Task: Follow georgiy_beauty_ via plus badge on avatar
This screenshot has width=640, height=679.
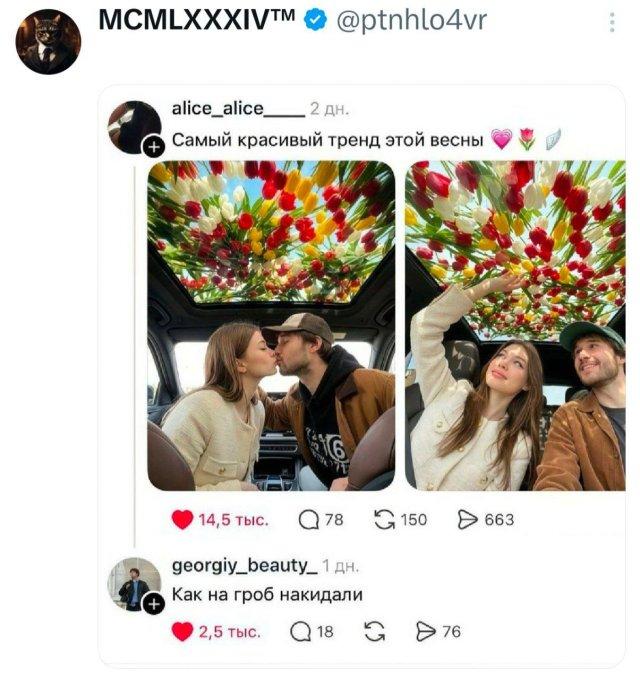Action: click(153, 603)
